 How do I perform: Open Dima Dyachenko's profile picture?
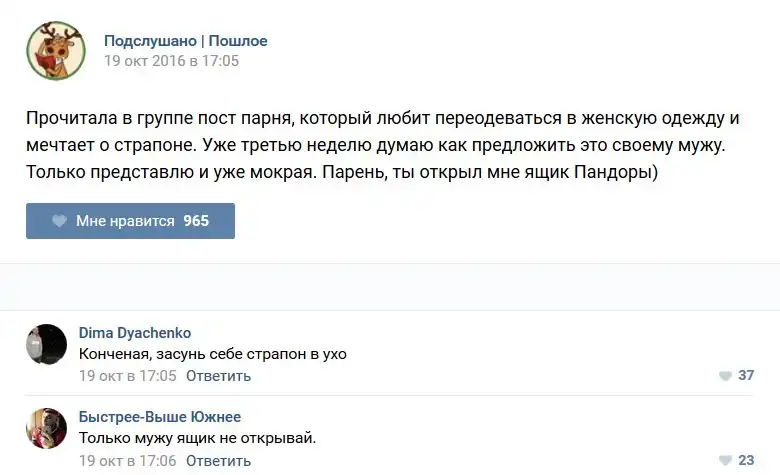click(x=46, y=344)
